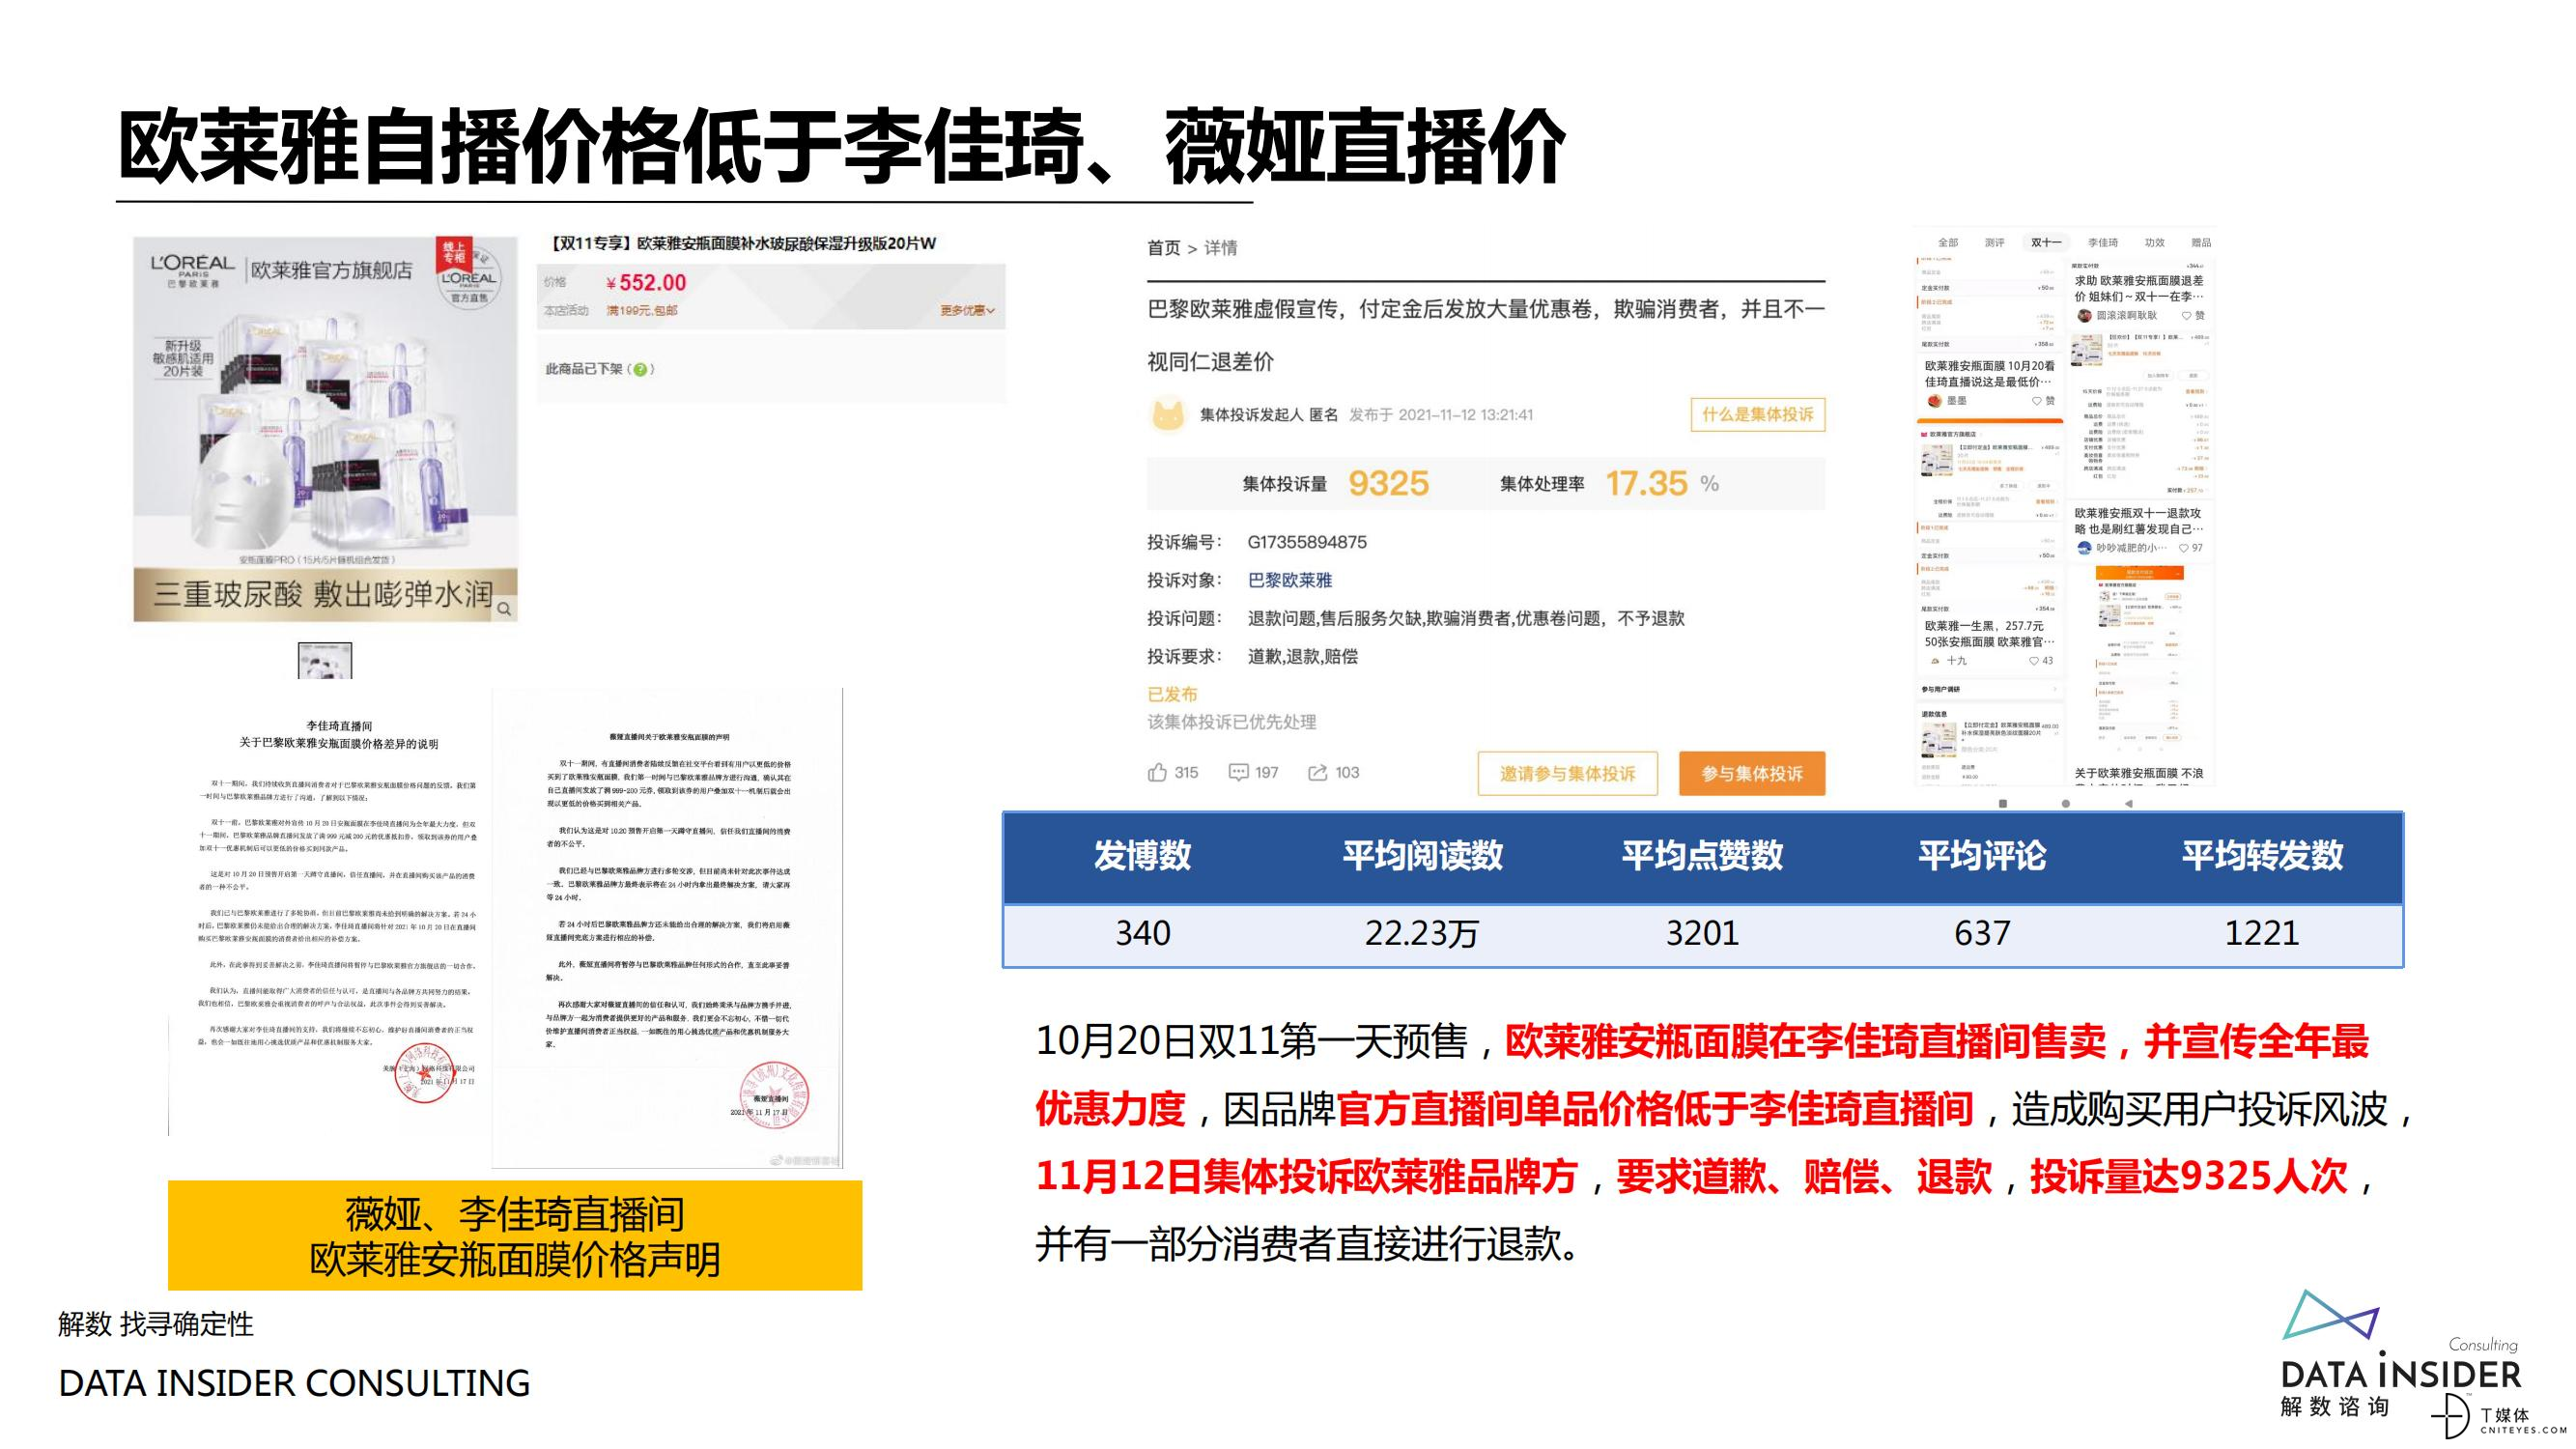
Task: Click the yellow 薇娅、李佳琦直播间 caption box
Action: (x=515, y=1236)
